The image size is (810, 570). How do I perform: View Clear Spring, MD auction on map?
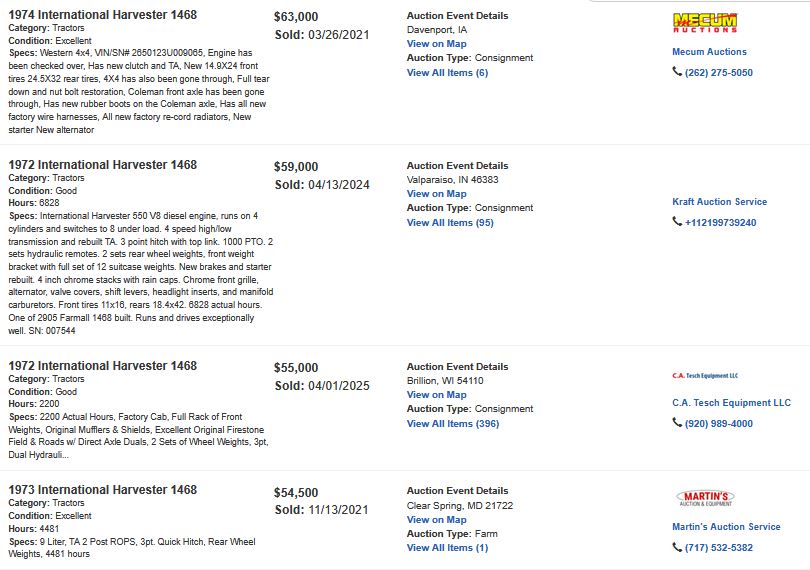click(437, 520)
